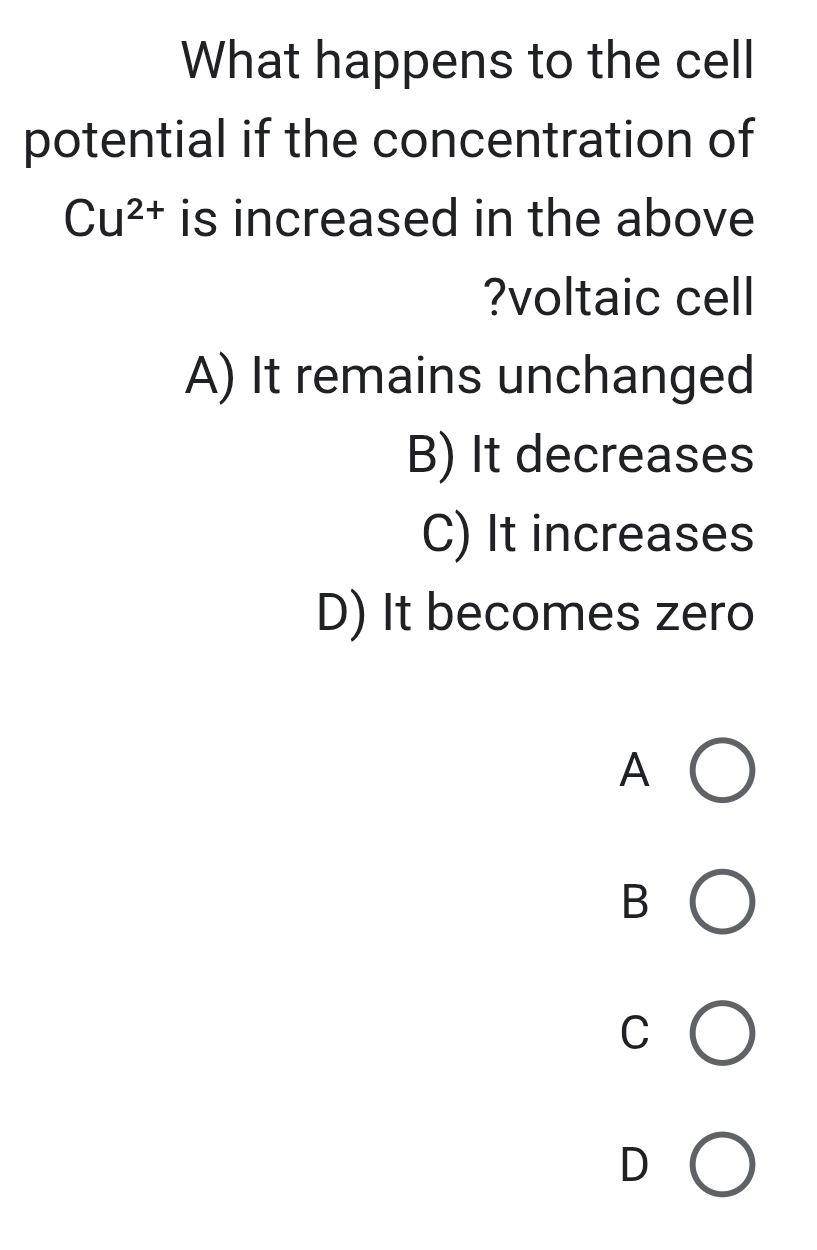Click the letter A label beside radio
The image size is (817, 1250).
coord(634,772)
